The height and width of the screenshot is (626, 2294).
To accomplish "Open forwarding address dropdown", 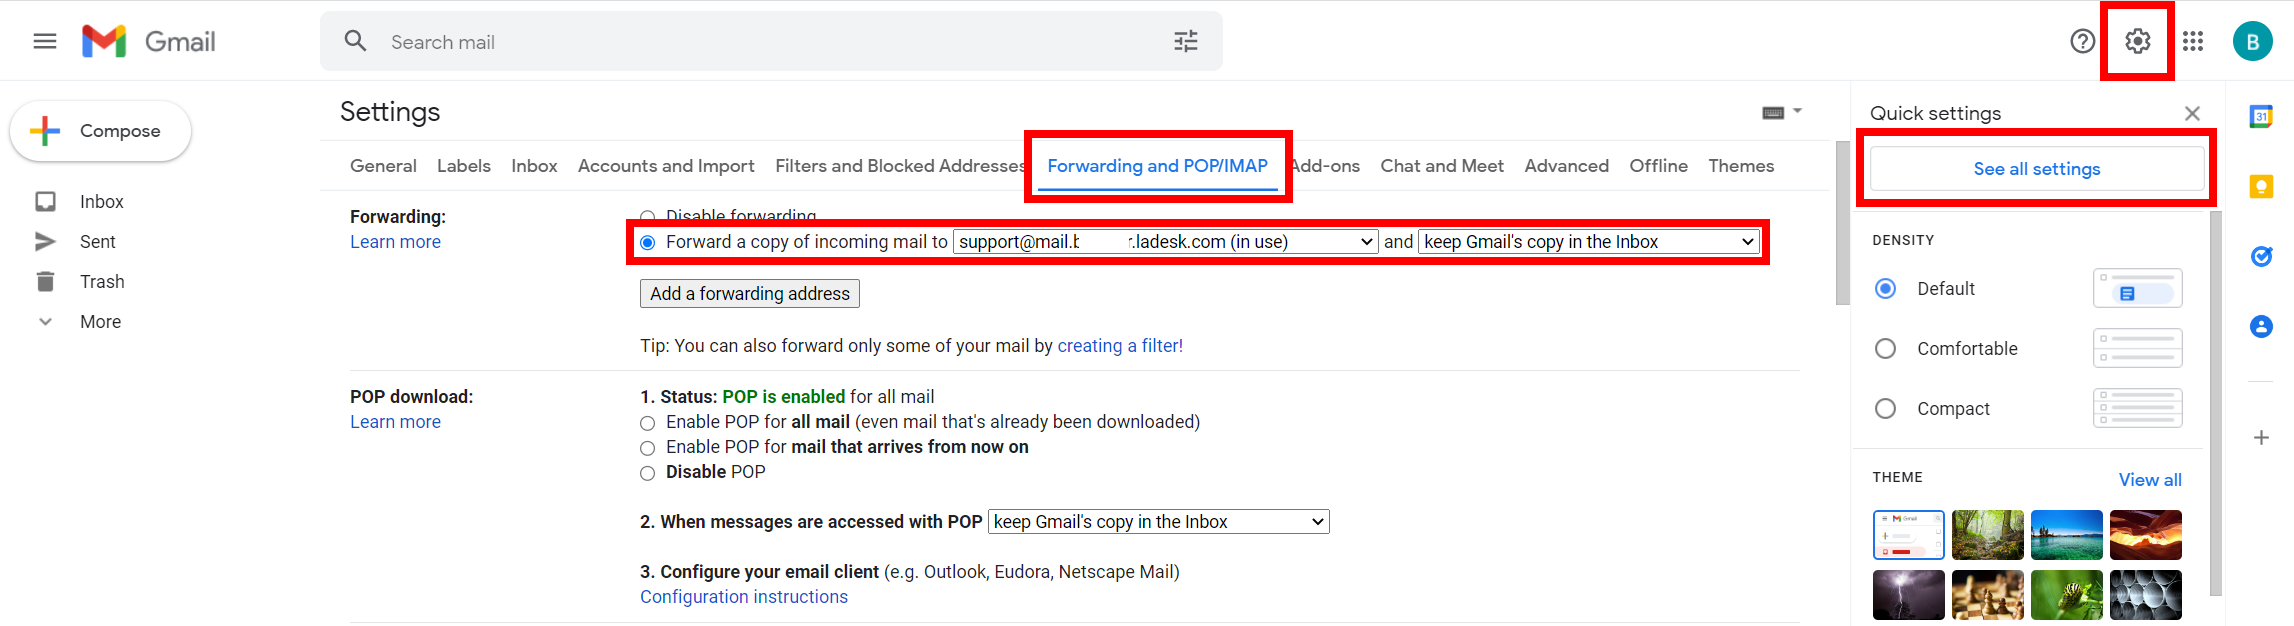I will (1165, 242).
